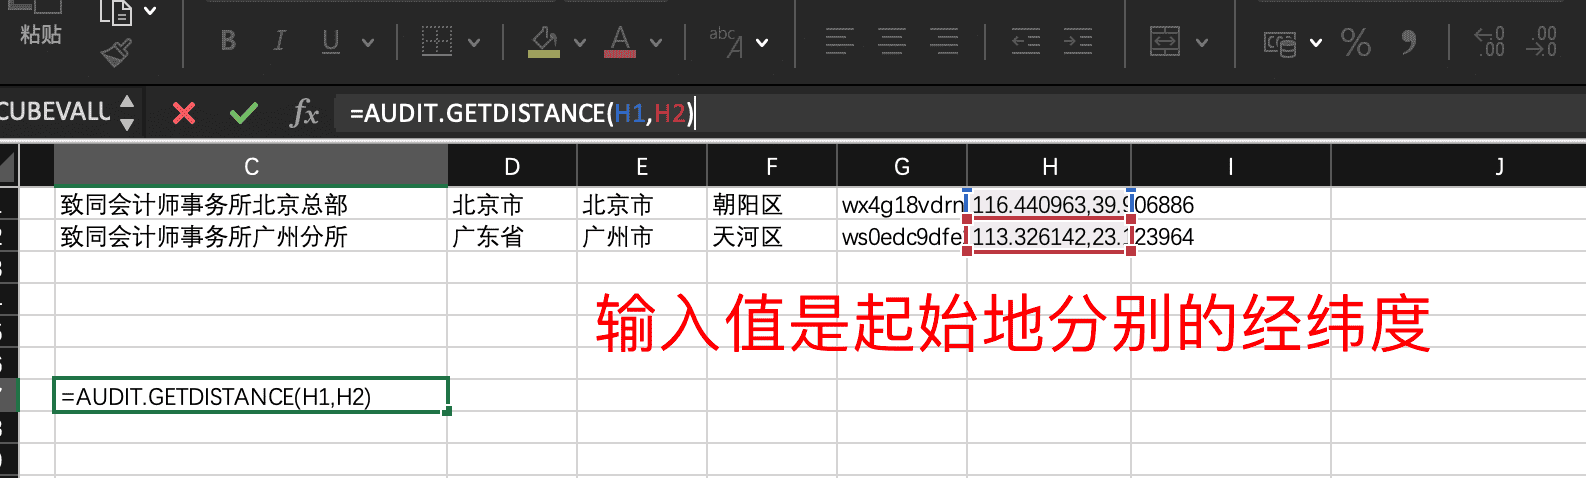The image size is (1586, 478).
Task: Click the text orientation abc icon
Action: coord(726,42)
